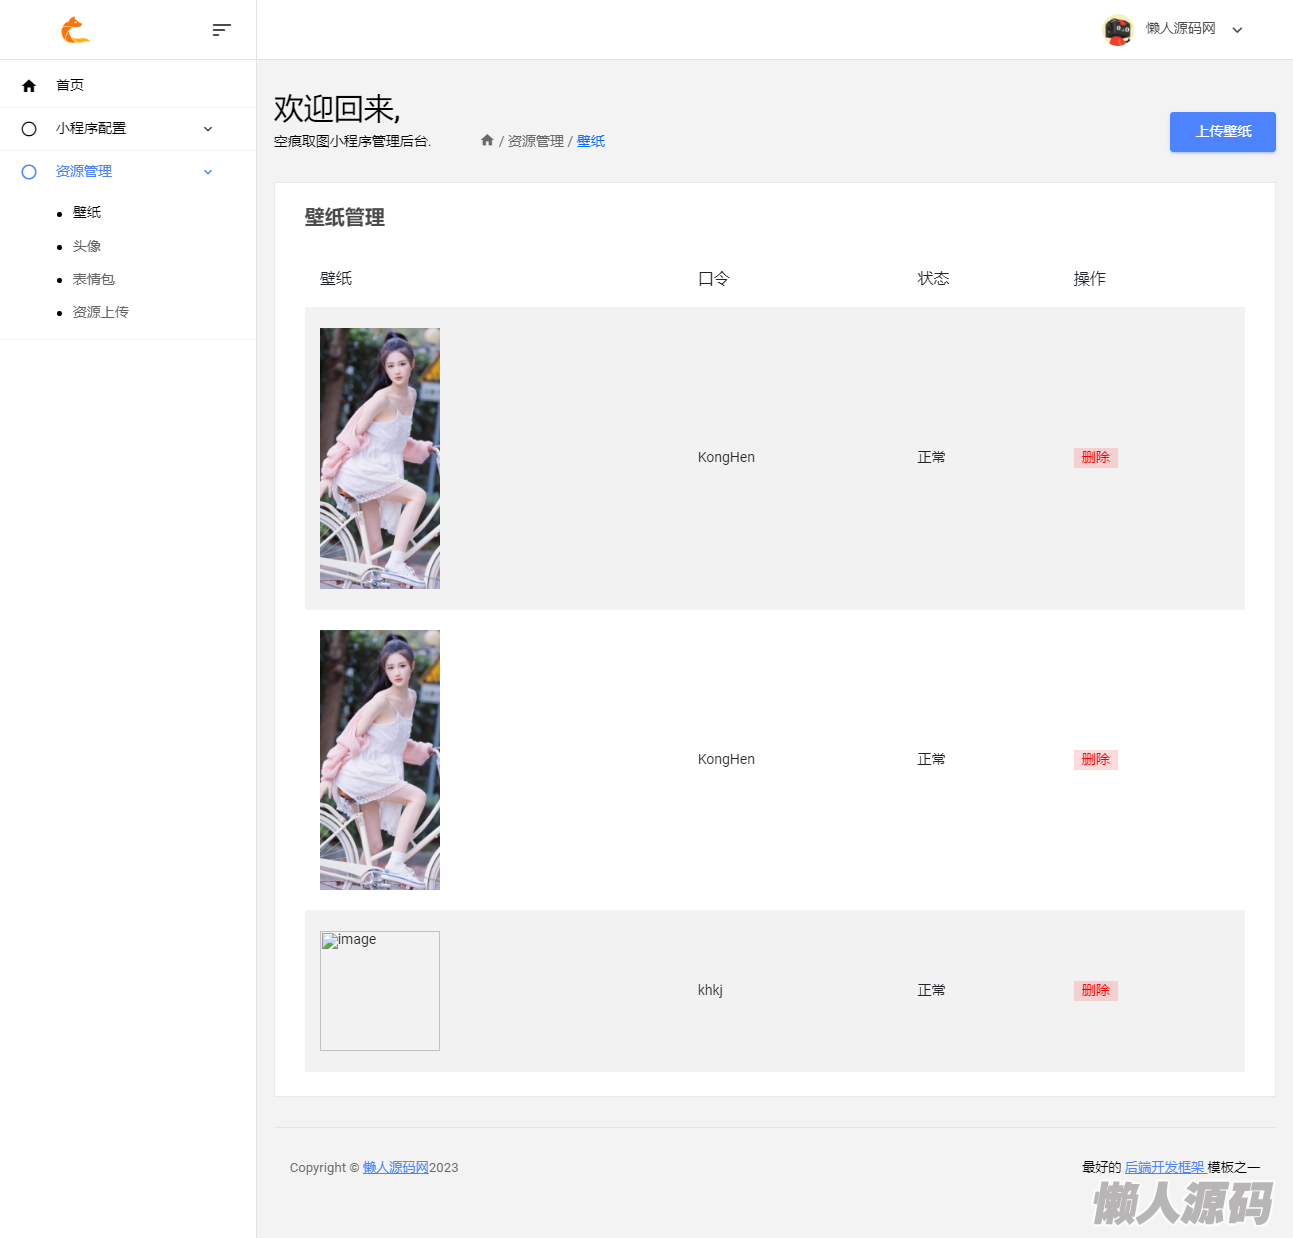Screen dimensions: 1293x1238
Task: Click the orange fox logo icon
Action: point(75,30)
